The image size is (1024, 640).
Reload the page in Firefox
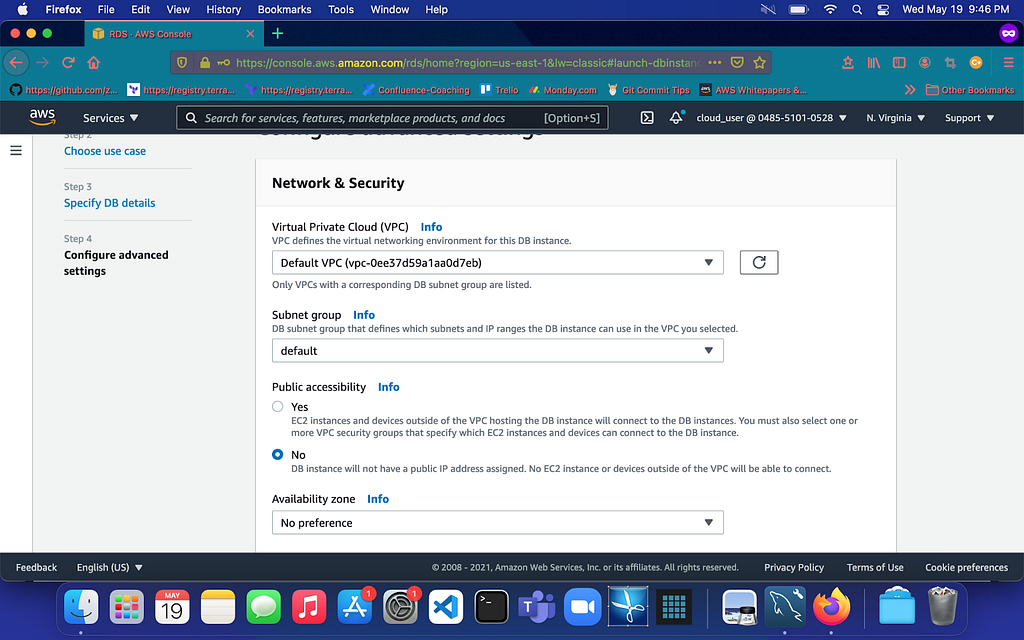tap(68, 63)
